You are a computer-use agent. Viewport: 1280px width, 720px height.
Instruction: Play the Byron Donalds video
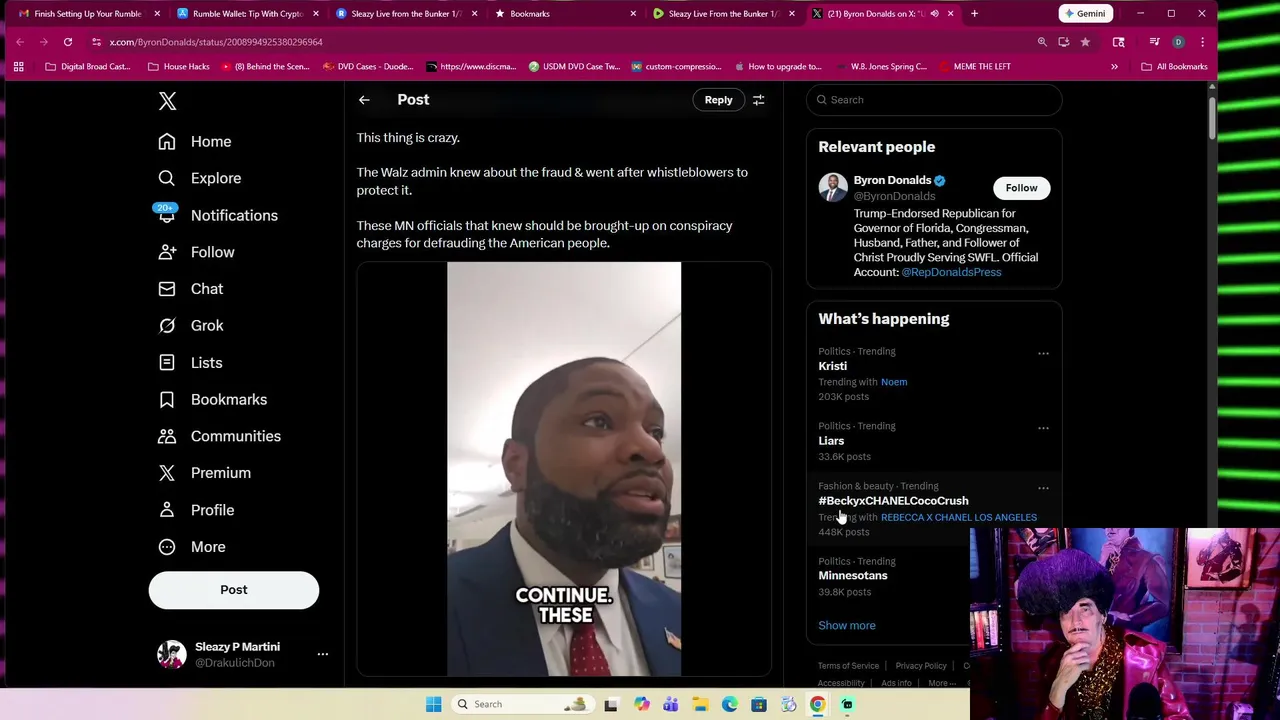[564, 469]
